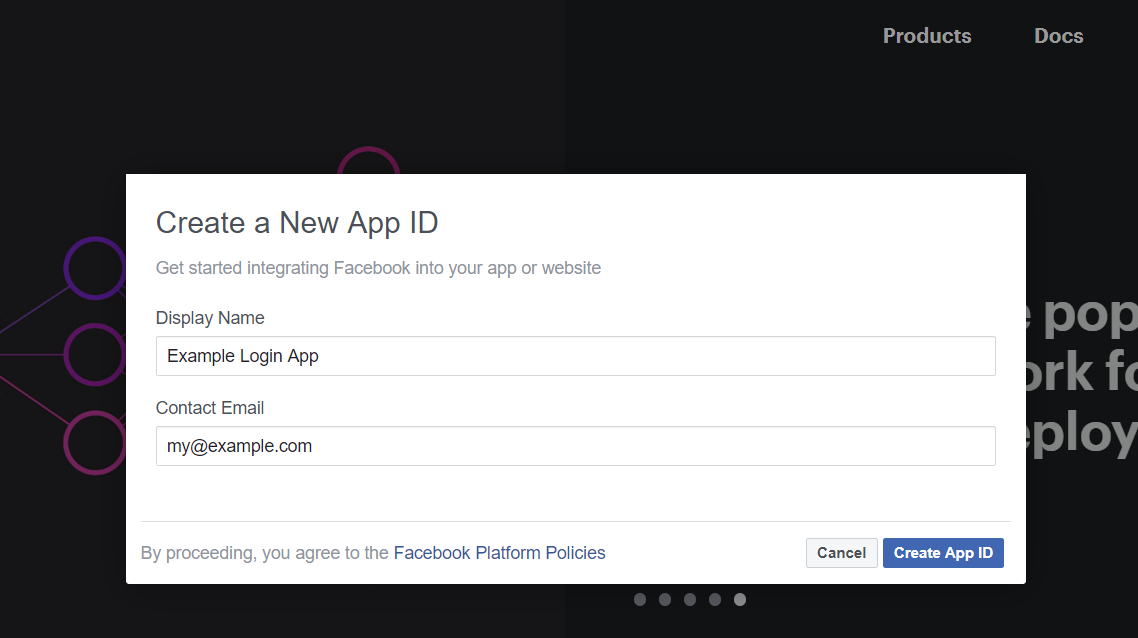
Task: Click the 'Contact Email' label
Action: point(210,408)
